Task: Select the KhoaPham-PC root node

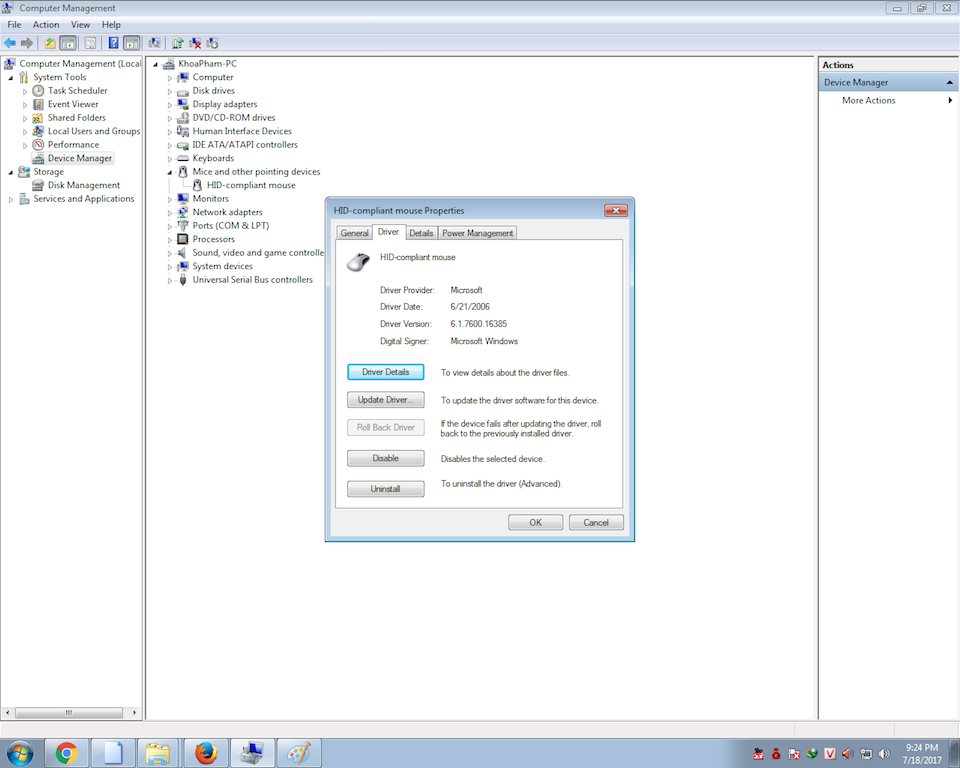Action: tap(208, 64)
